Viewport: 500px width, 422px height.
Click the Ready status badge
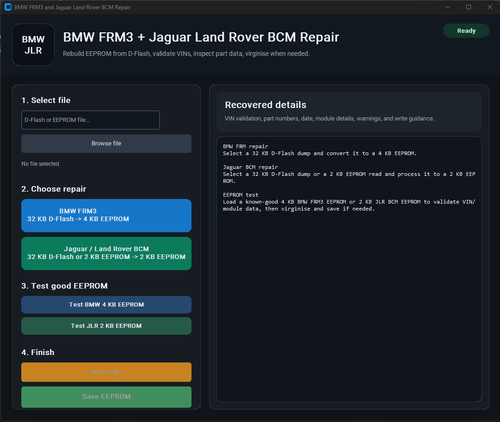[x=466, y=31]
